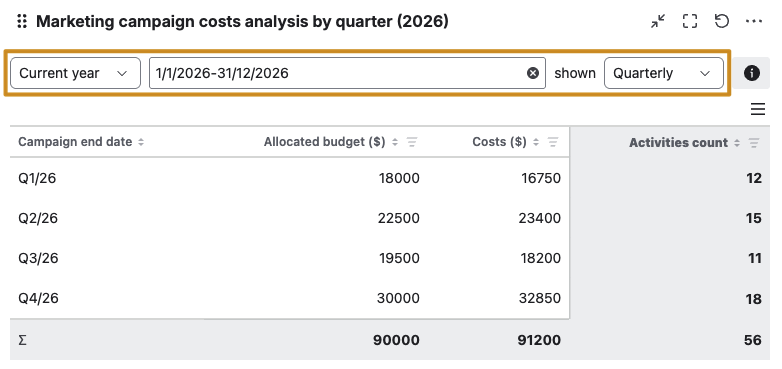Viewport: 782px width, 369px height.
Task: Clear the date range with the X icon
Action: point(533,73)
